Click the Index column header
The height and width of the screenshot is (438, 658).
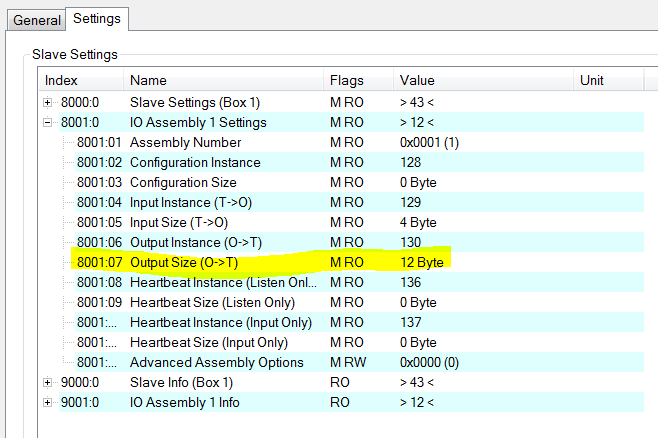(x=81, y=80)
